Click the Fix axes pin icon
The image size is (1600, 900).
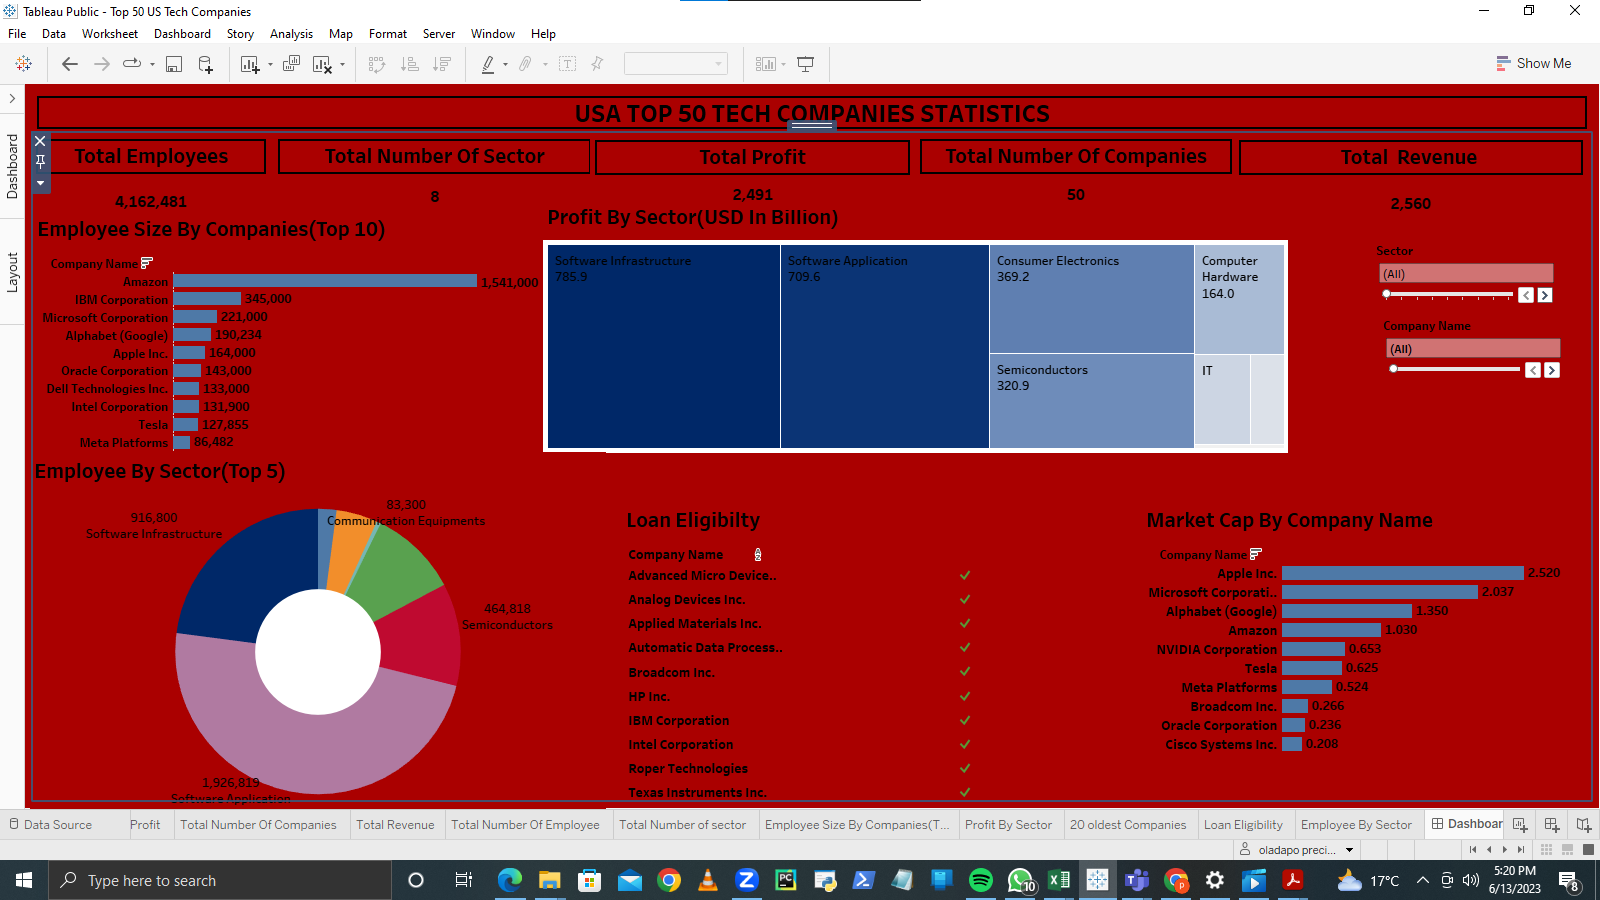pyautogui.click(x=597, y=64)
